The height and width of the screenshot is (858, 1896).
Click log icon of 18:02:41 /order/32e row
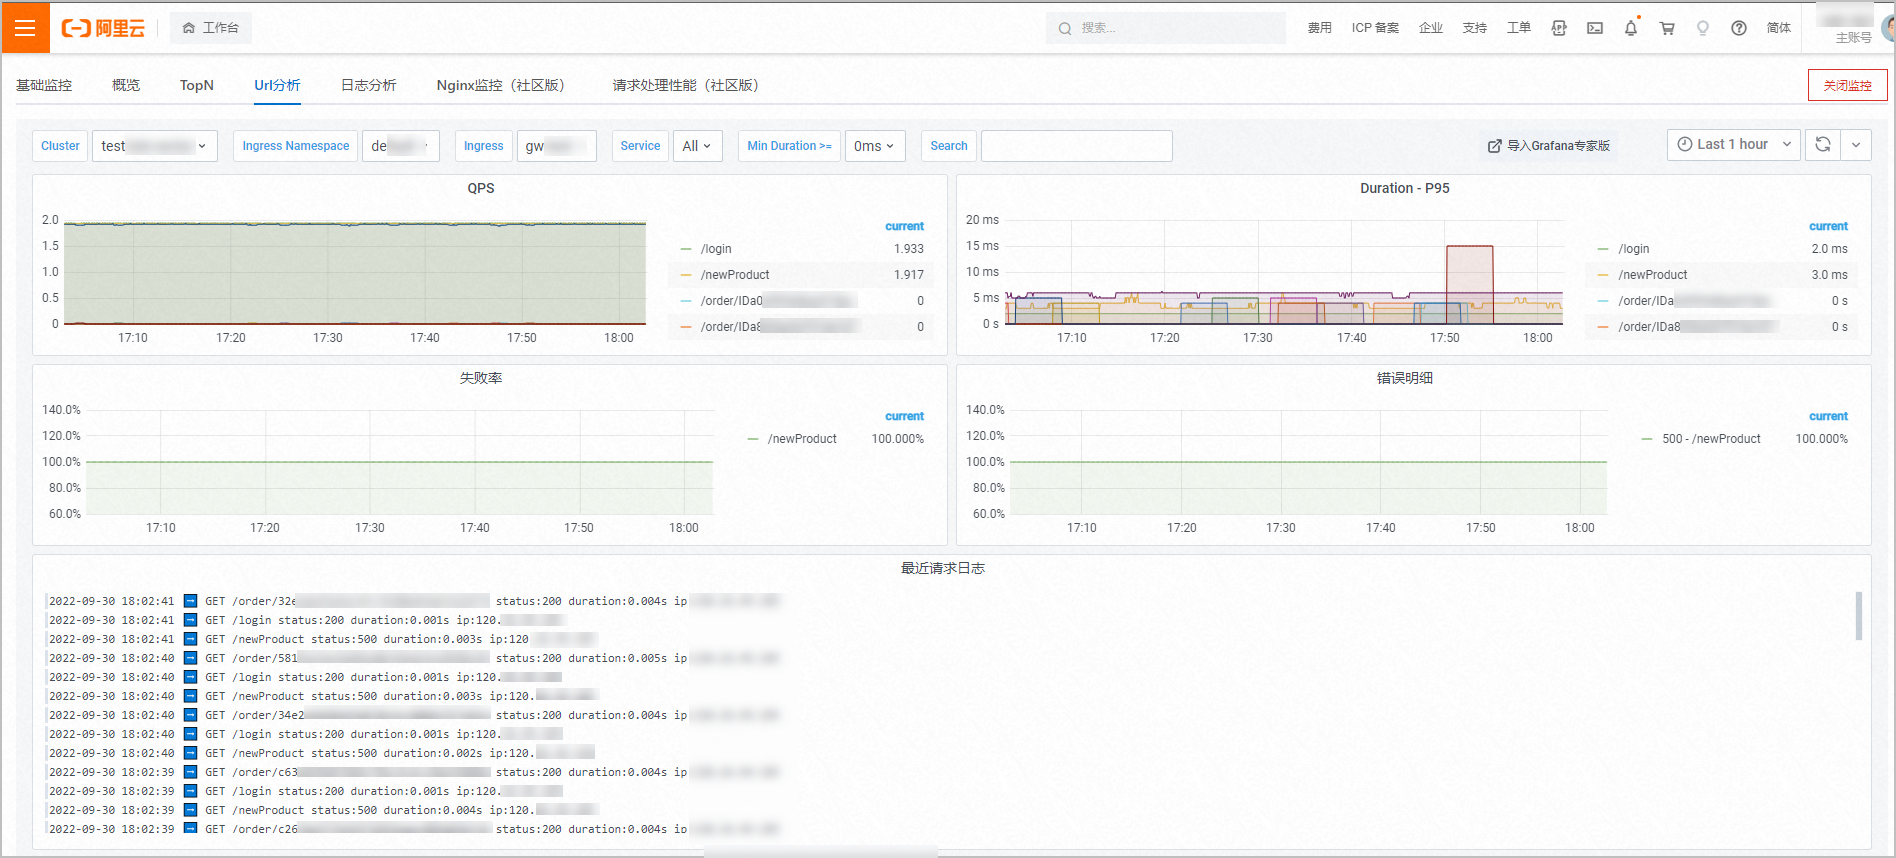pyautogui.click(x=190, y=601)
